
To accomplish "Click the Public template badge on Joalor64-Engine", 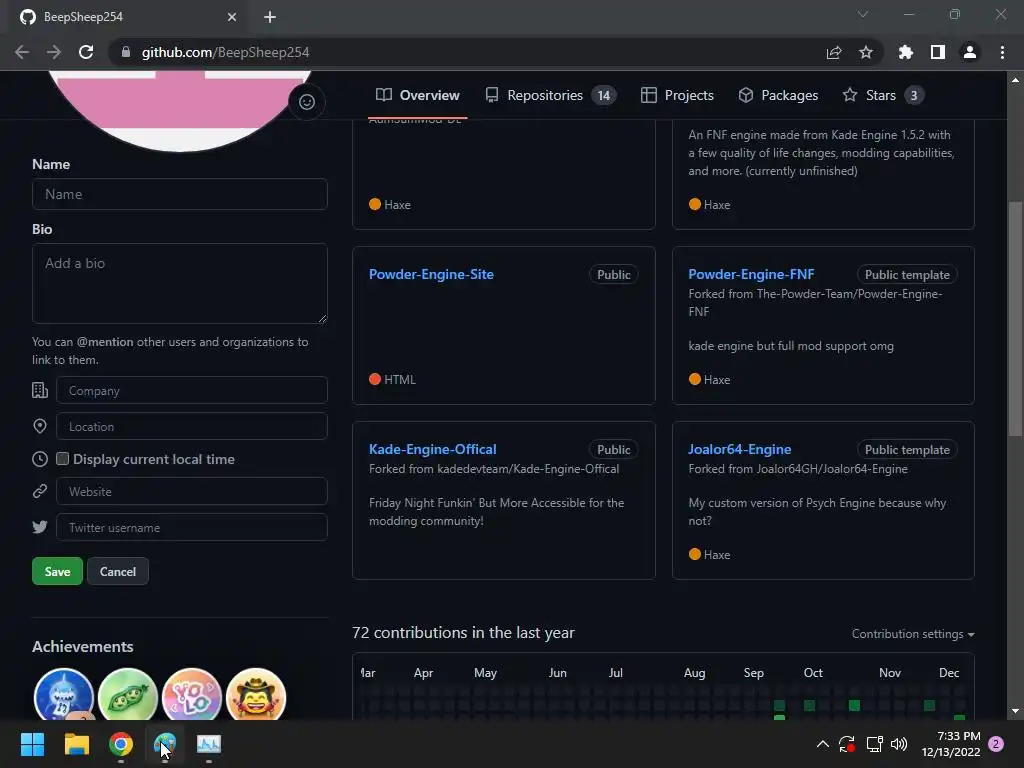I will tap(907, 449).
